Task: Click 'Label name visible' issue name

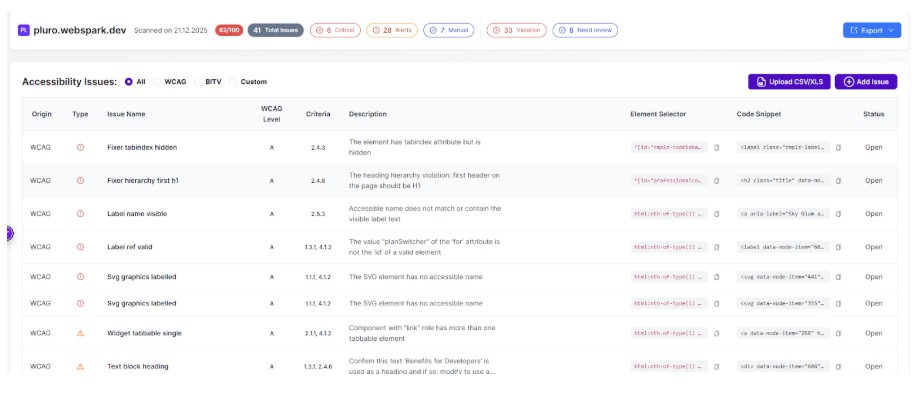Action: [x=137, y=214]
